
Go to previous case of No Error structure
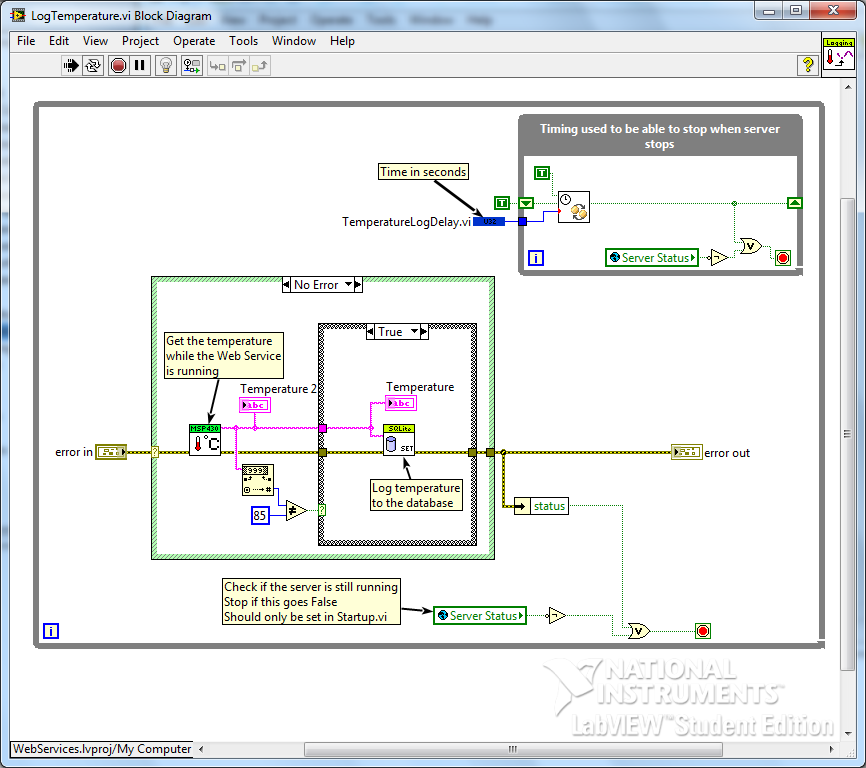point(287,285)
